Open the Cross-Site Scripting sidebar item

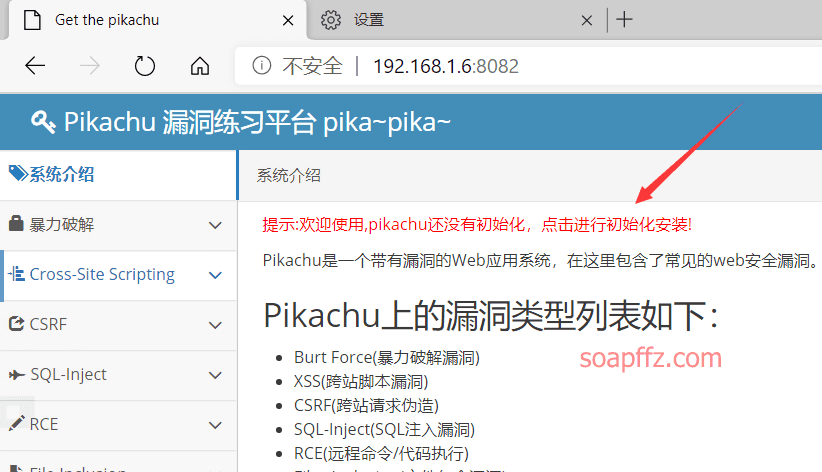coord(118,275)
